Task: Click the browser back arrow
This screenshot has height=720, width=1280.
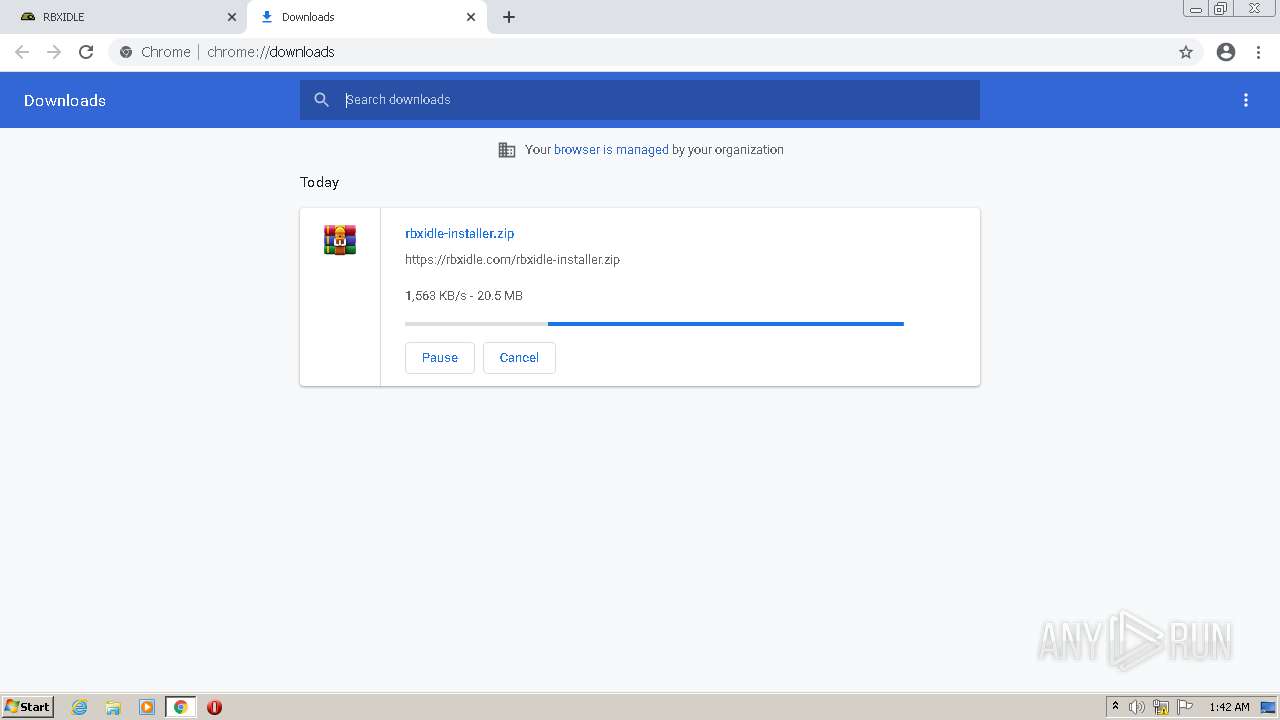Action: point(22,52)
